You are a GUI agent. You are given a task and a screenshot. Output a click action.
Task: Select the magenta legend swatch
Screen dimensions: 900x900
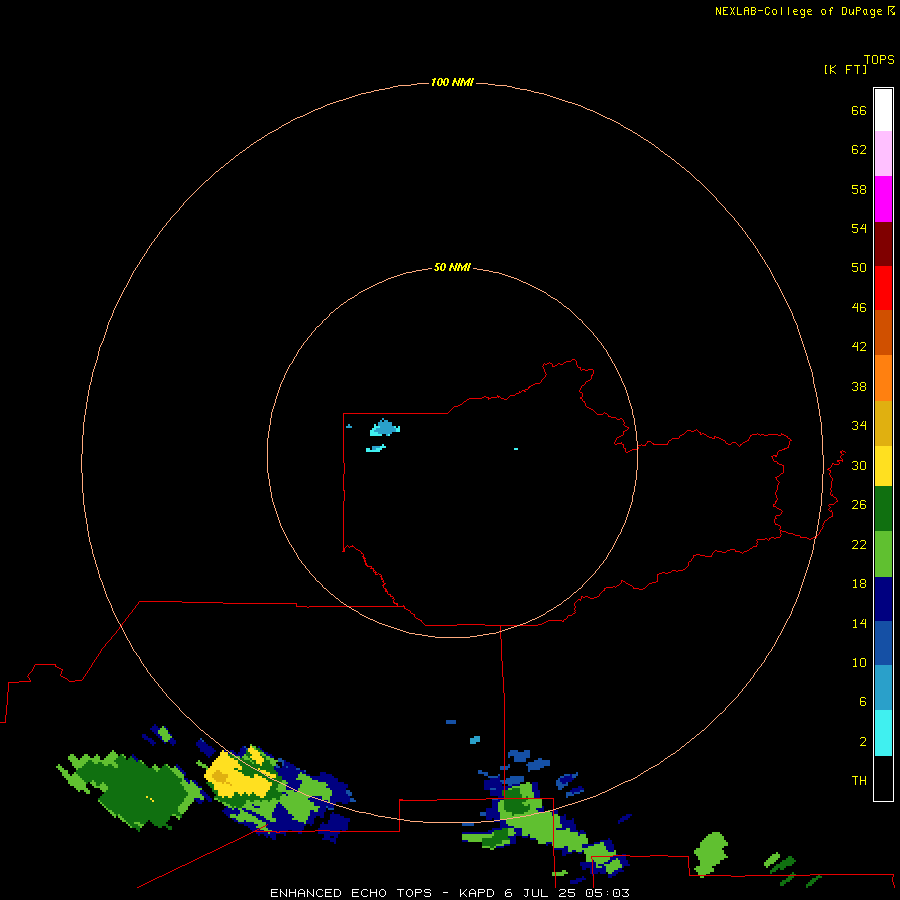click(883, 199)
